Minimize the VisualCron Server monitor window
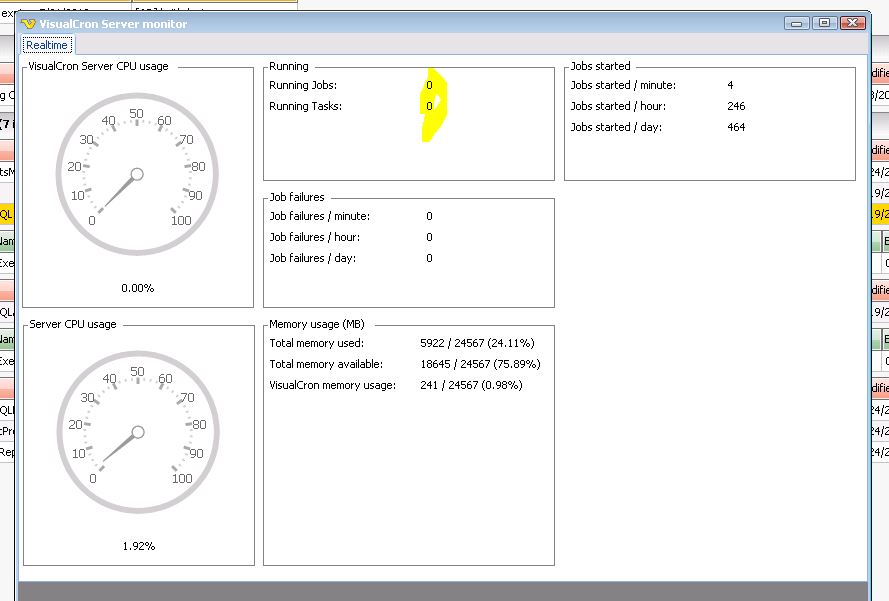Viewport: 889px width, 601px height. click(797, 23)
